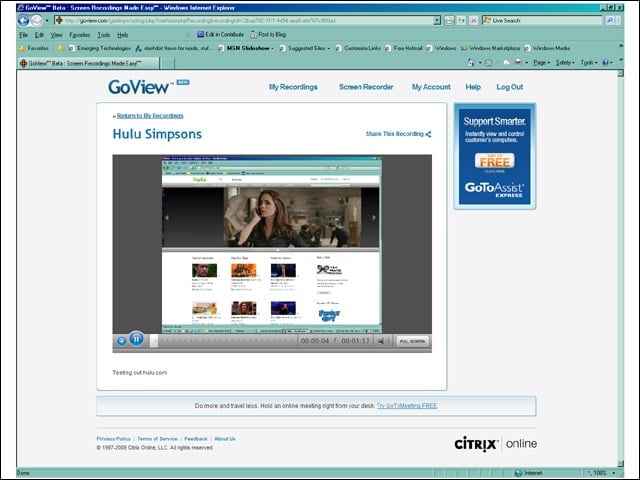The image size is (640, 480).
Task: Click Return to My Recordings link
Action: tap(150, 116)
